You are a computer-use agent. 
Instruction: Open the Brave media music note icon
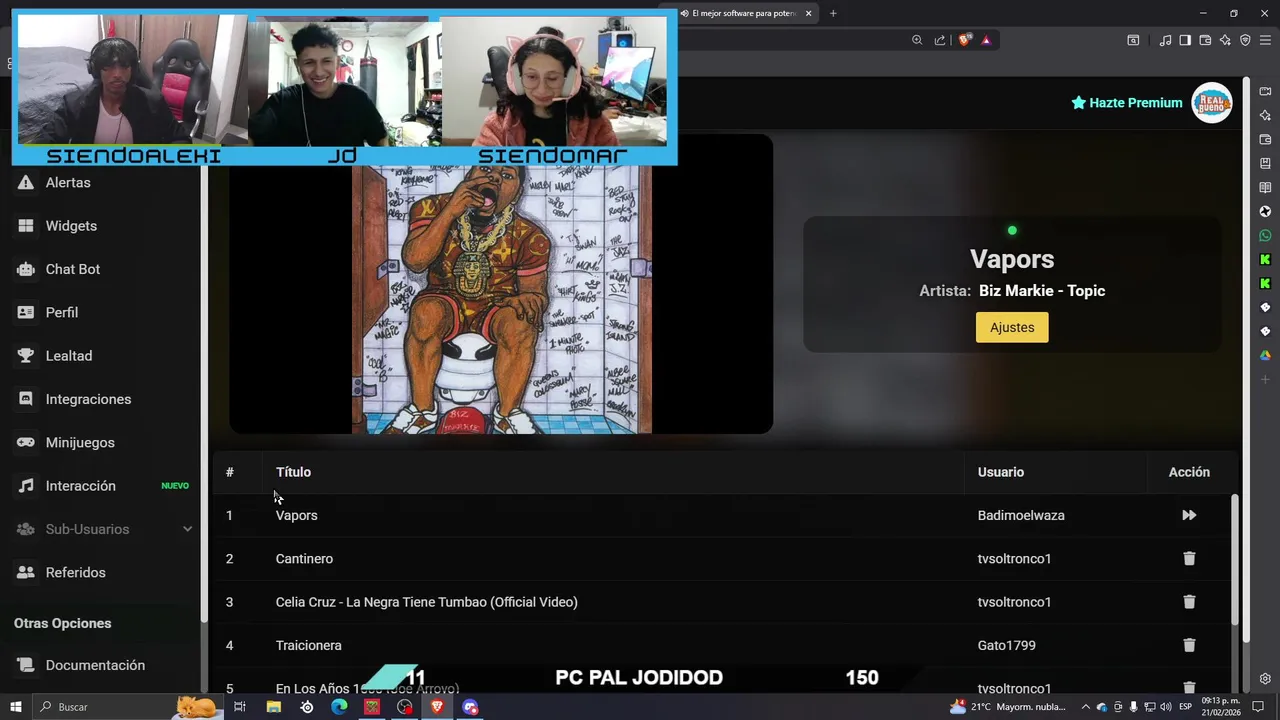(x=1165, y=40)
